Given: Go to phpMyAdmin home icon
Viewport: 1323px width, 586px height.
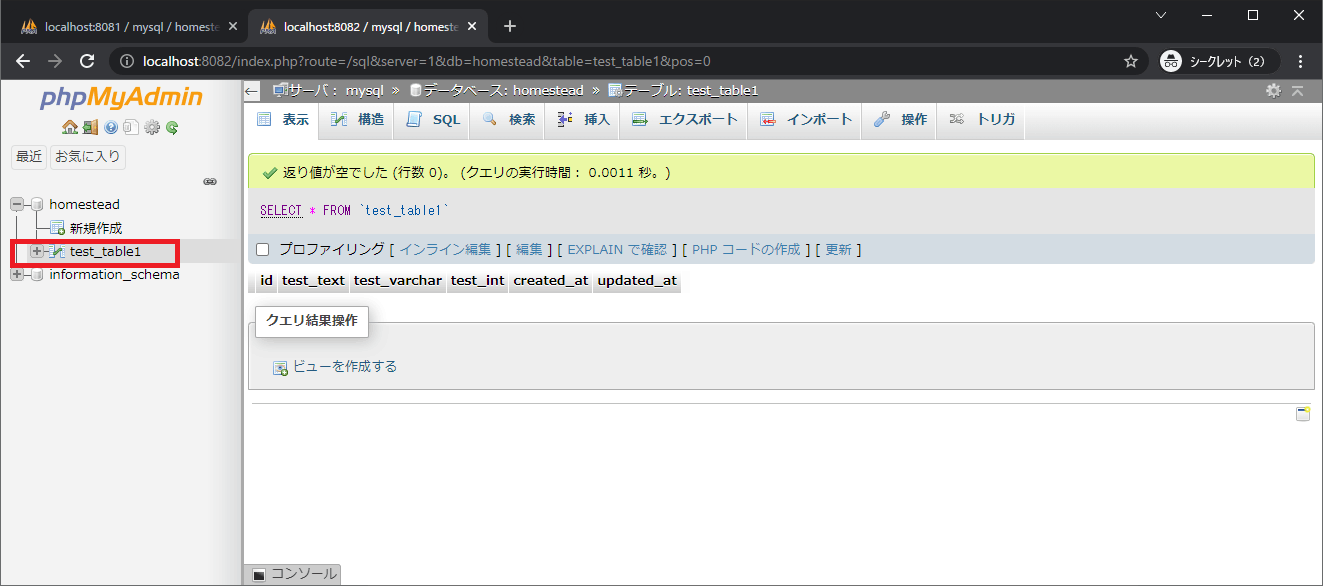Looking at the screenshot, I should [x=69, y=127].
